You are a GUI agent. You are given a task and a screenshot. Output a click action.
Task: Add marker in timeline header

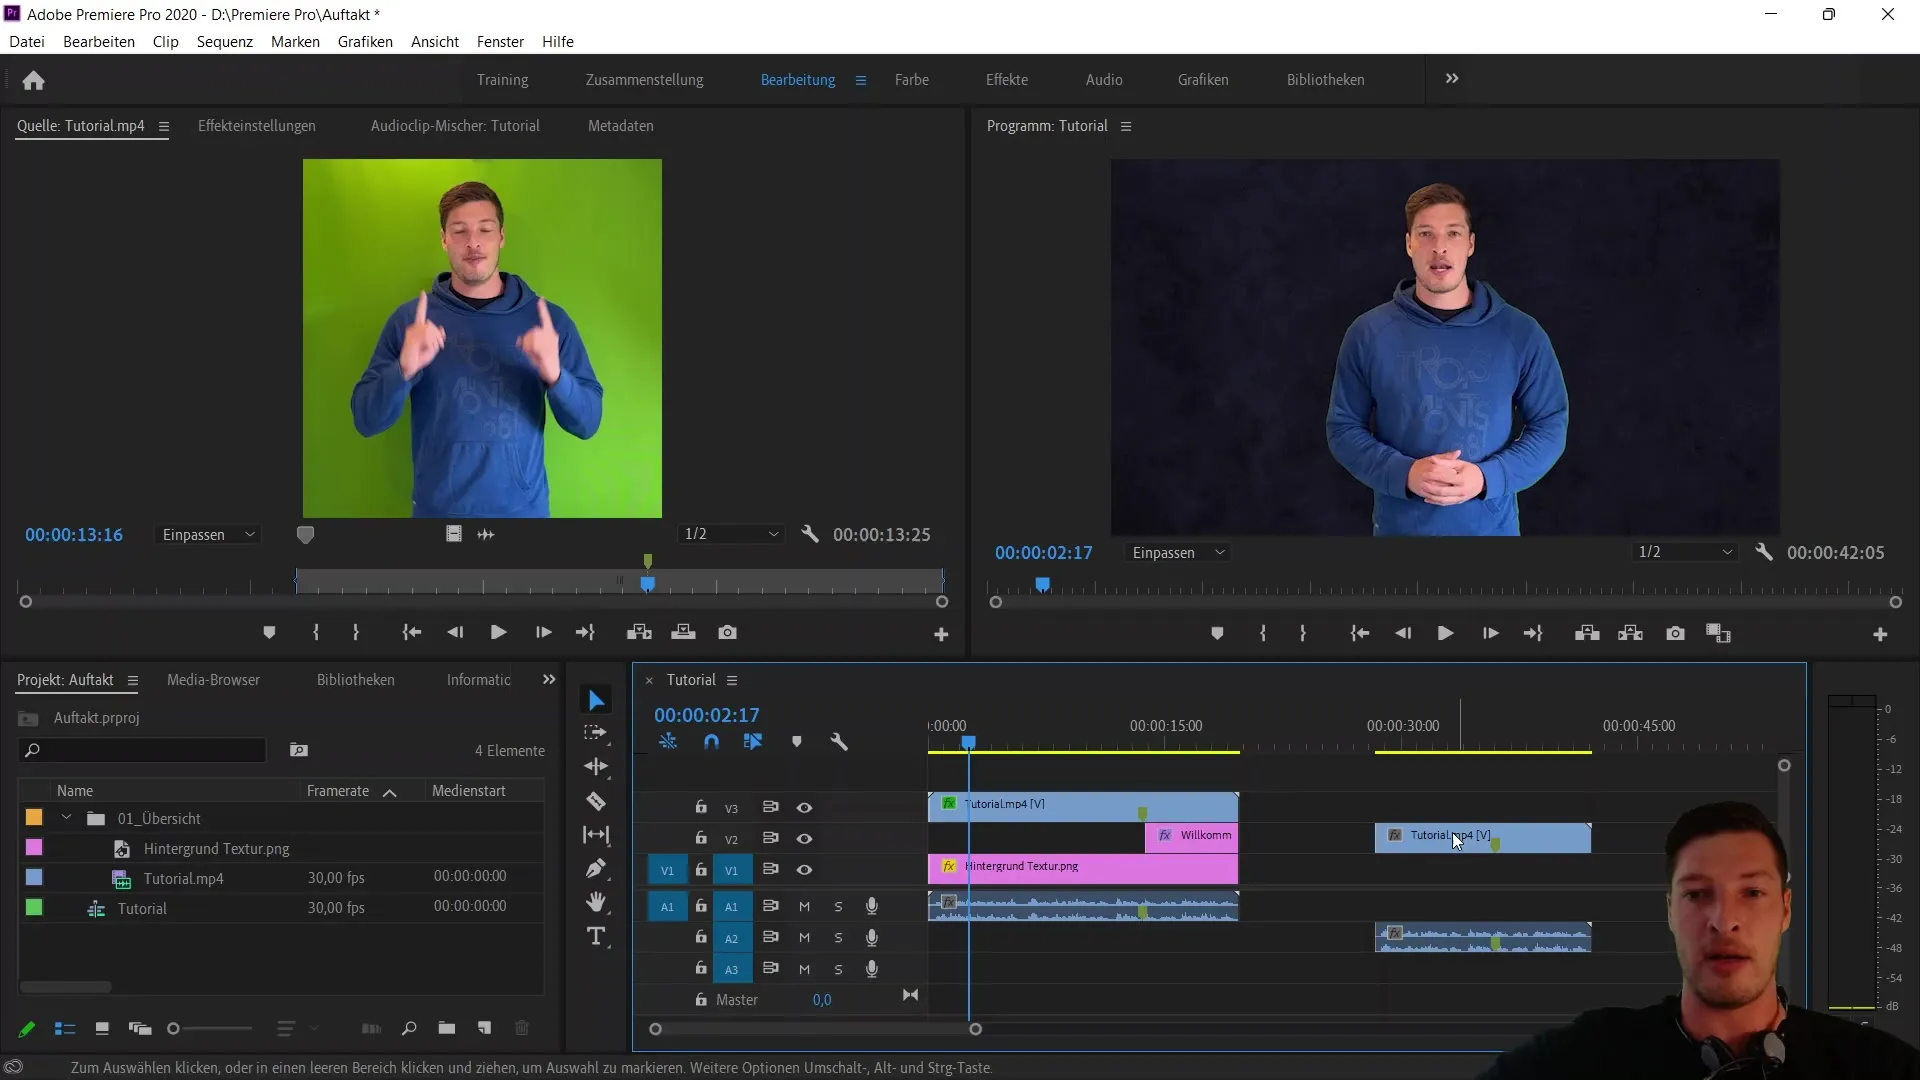(797, 742)
